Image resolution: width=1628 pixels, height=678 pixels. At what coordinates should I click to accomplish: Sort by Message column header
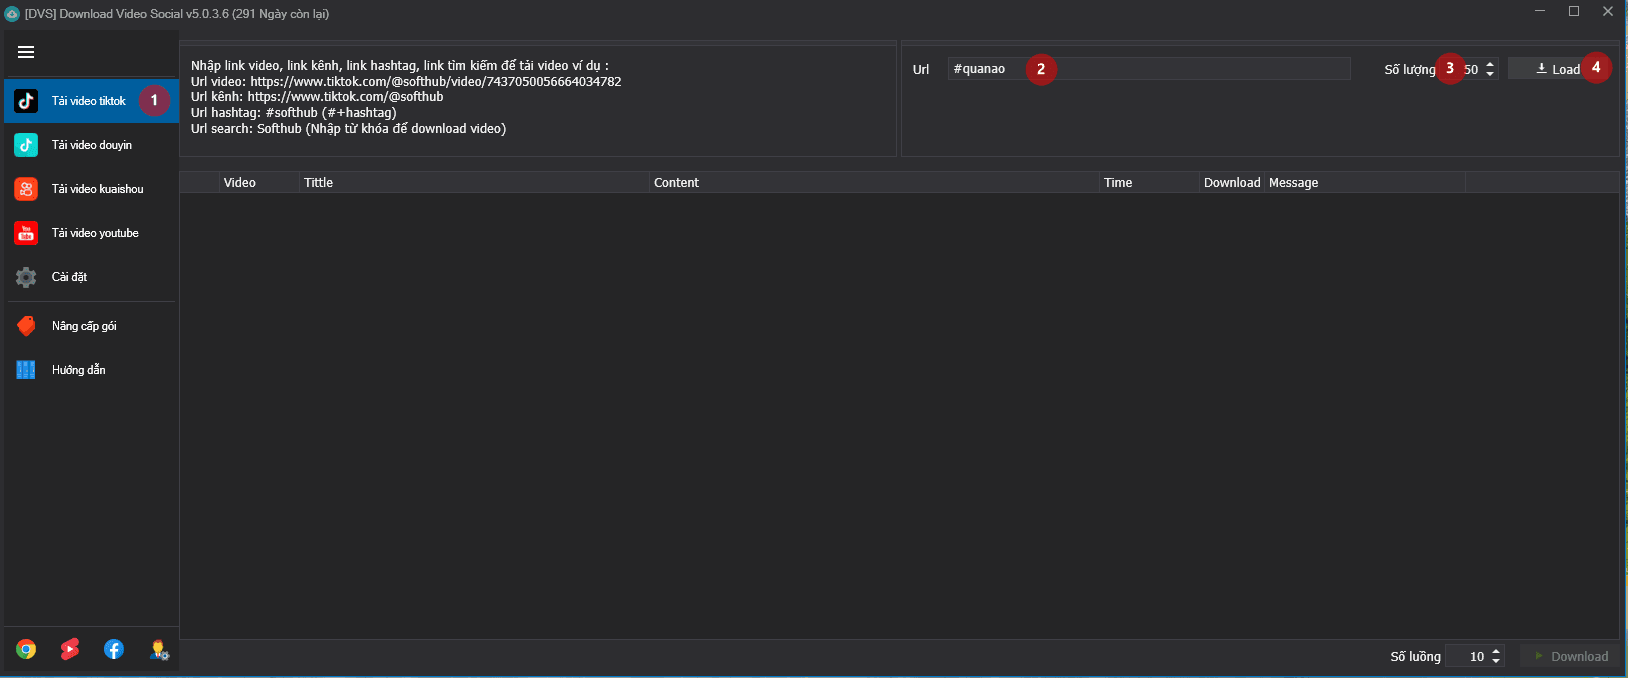[1365, 183]
